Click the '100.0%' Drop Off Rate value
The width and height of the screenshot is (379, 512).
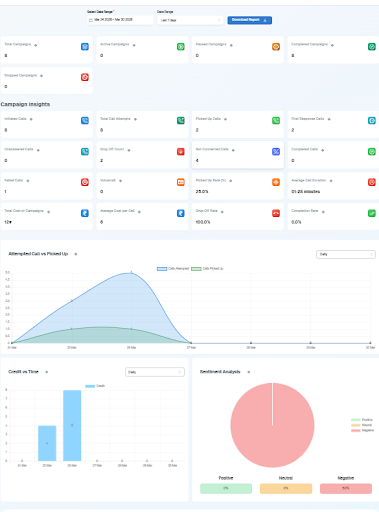click(203, 222)
